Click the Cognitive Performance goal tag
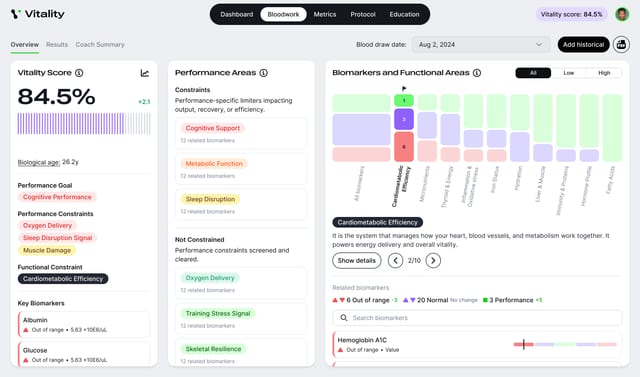This screenshot has height=377, width=640. click(57, 197)
